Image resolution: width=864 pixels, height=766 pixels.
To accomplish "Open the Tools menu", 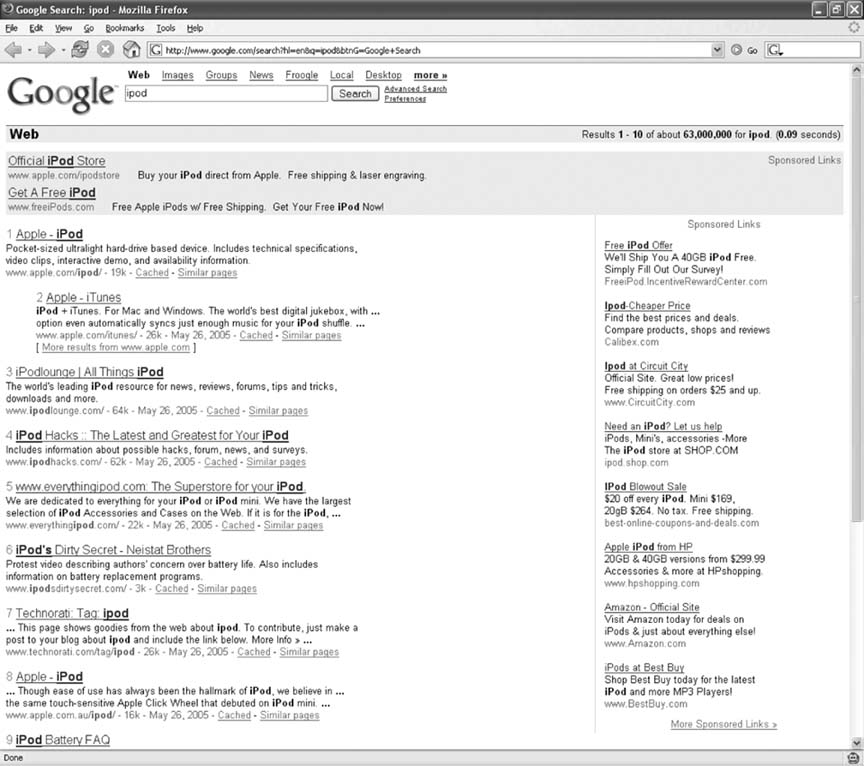I will pos(165,28).
